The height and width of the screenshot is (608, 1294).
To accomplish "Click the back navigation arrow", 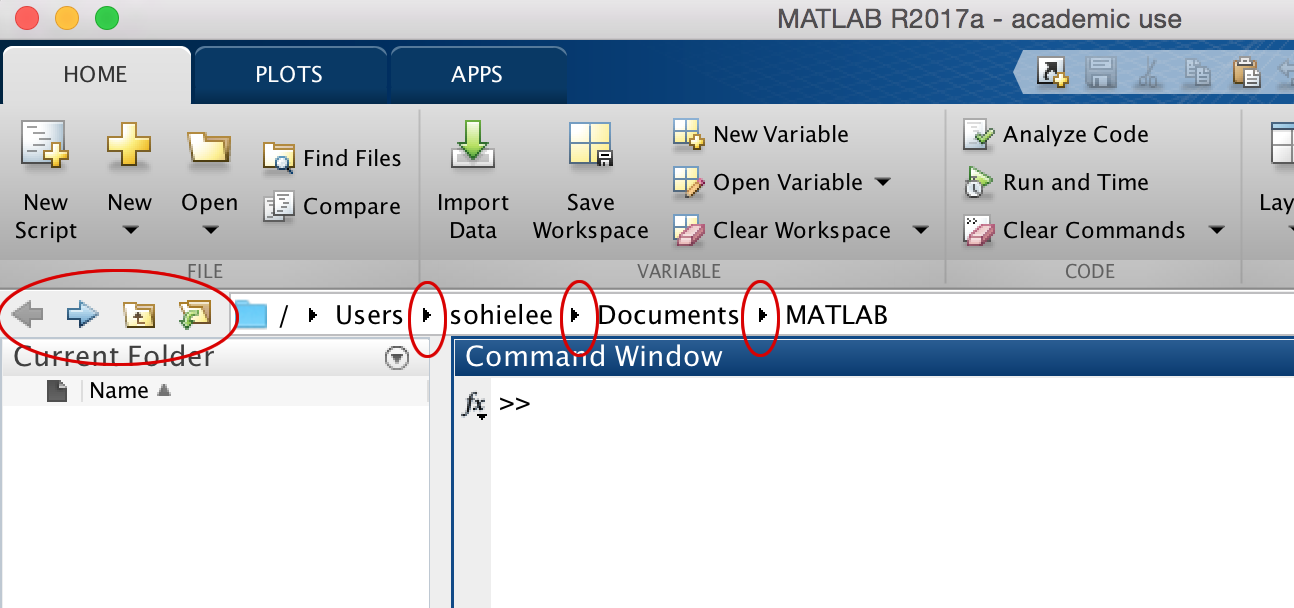I will 27,313.
